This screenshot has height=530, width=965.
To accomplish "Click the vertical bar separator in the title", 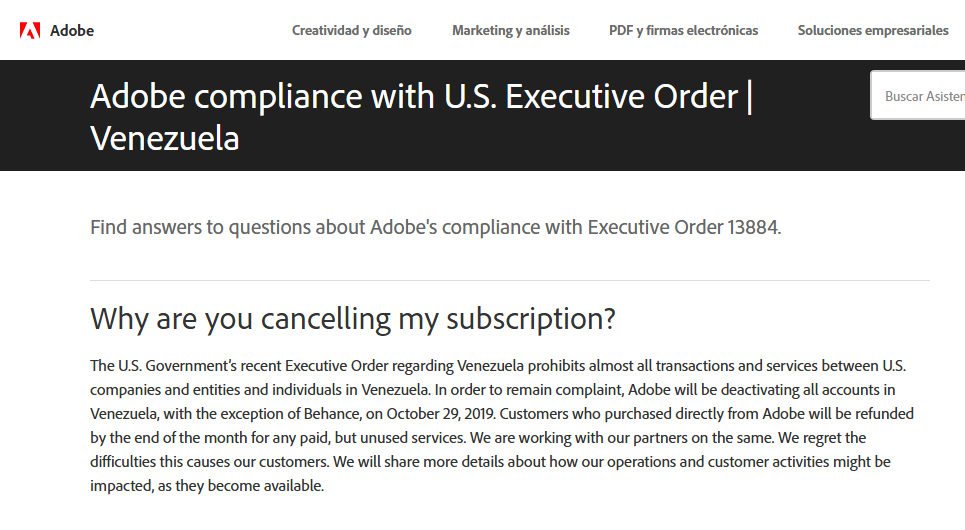I will [749, 97].
